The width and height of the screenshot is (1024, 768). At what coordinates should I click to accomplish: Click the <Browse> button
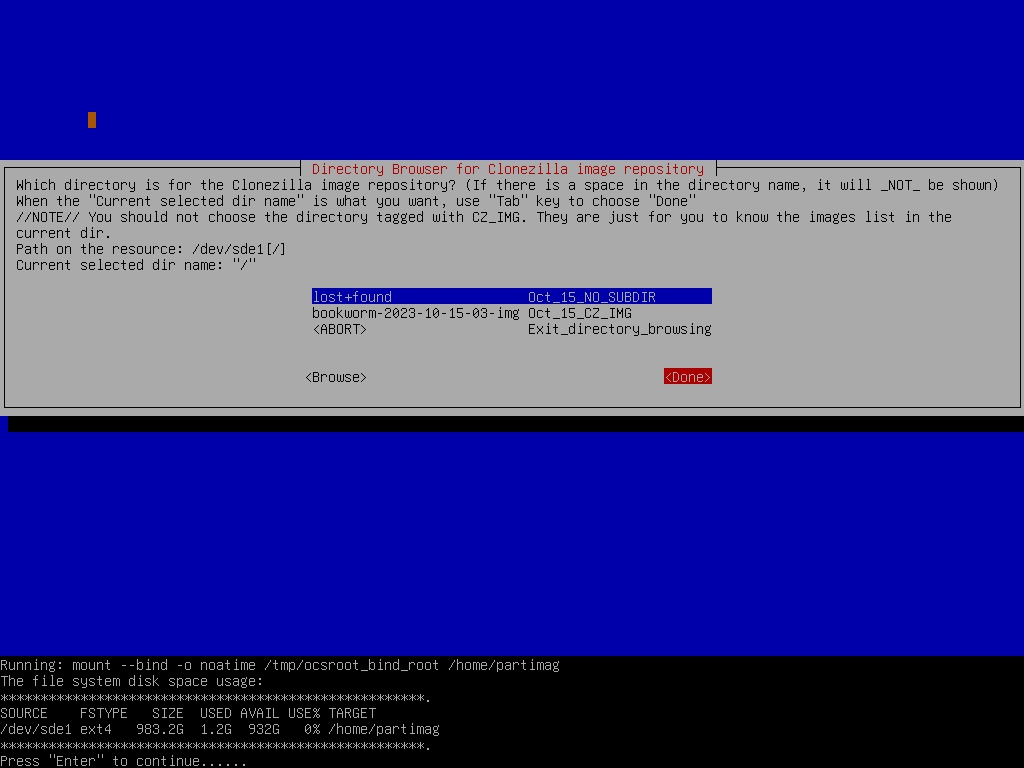point(334,377)
